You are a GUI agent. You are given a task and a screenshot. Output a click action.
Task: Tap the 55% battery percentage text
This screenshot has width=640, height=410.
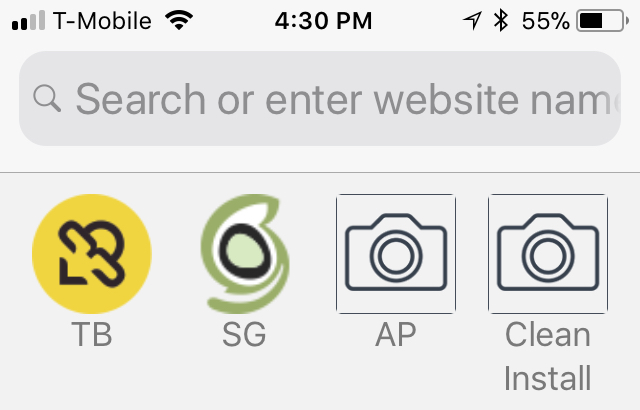pyautogui.click(x=546, y=21)
